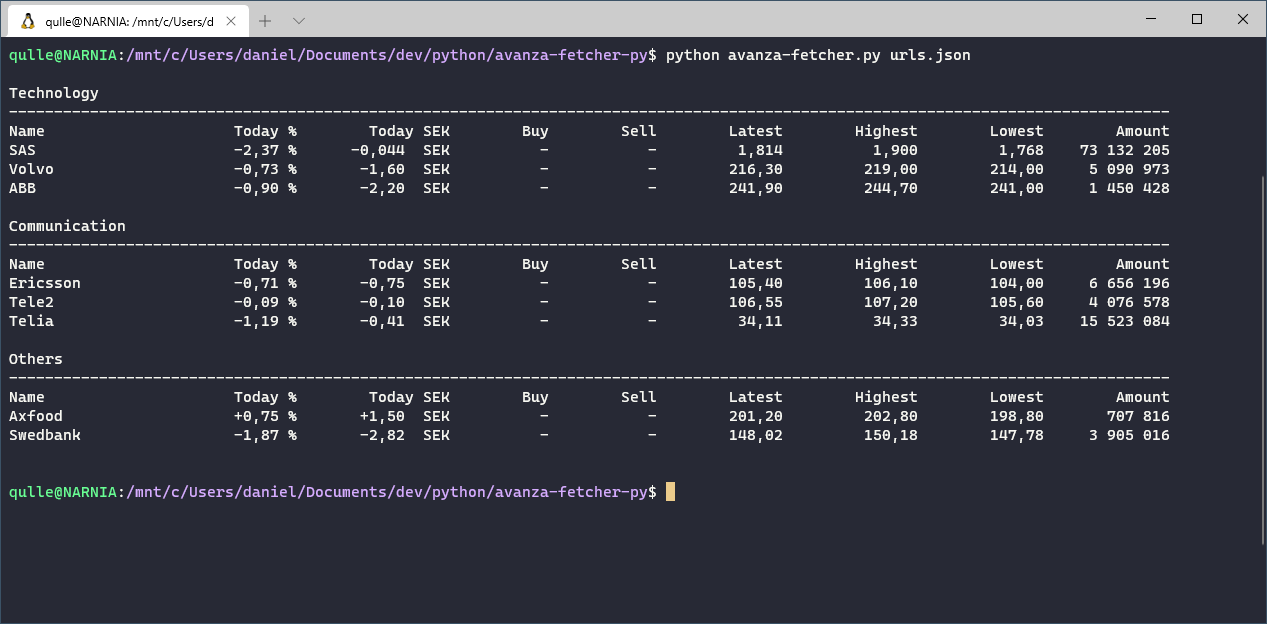The height and width of the screenshot is (624, 1267).
Task: Click the Linux penguin tab icon
Action: 27,20
